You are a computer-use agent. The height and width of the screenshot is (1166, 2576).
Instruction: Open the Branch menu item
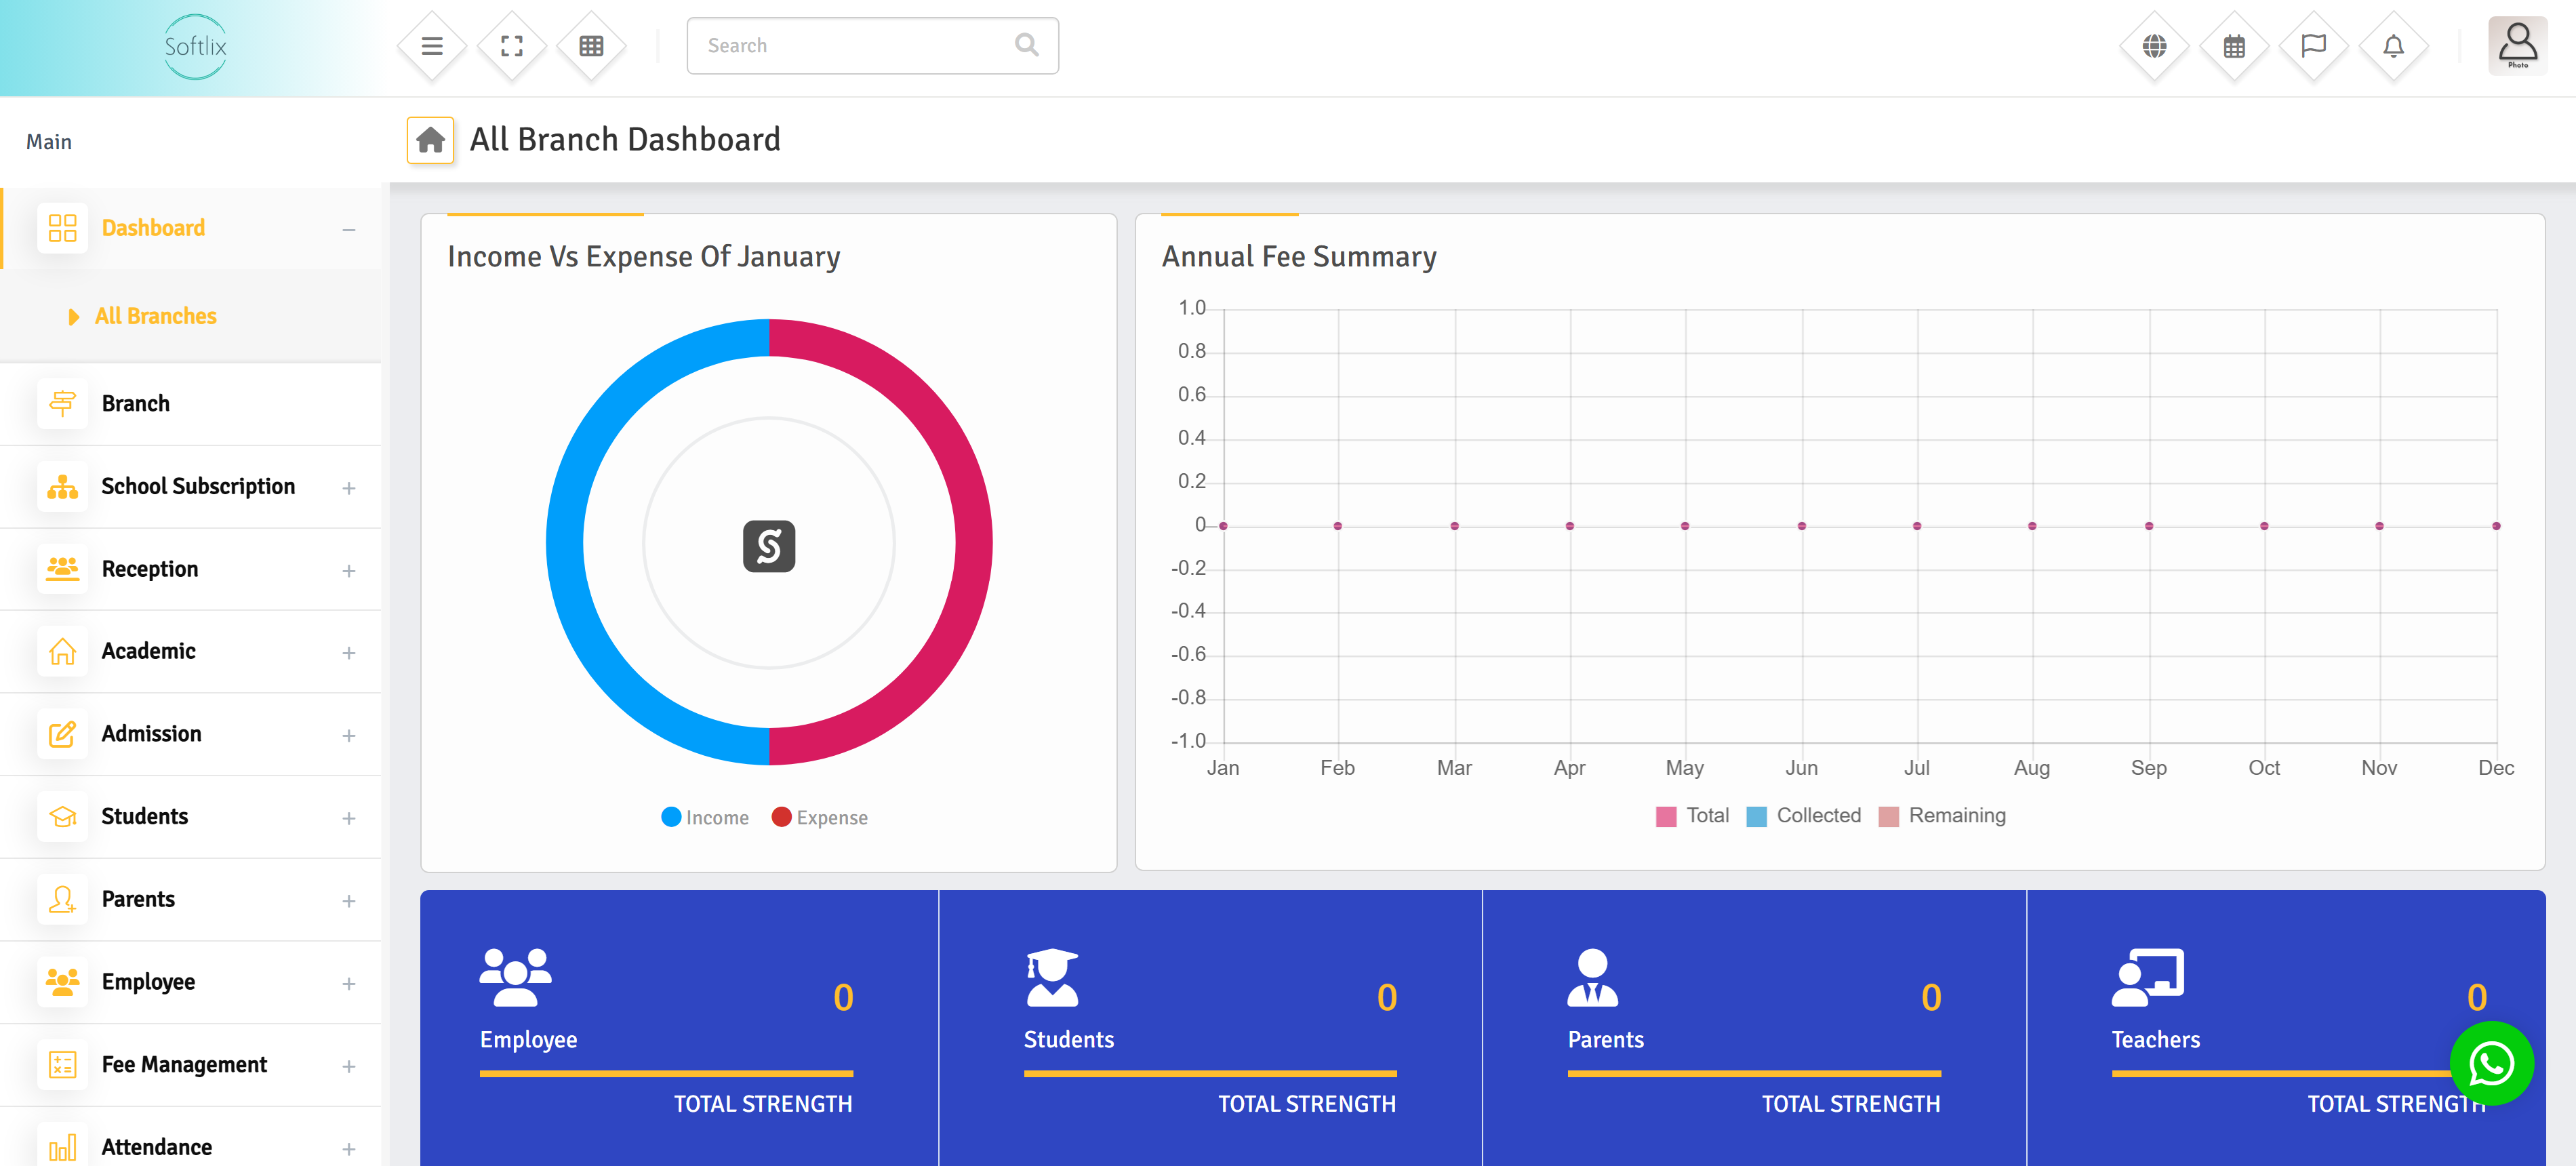(x=136, y=404)
